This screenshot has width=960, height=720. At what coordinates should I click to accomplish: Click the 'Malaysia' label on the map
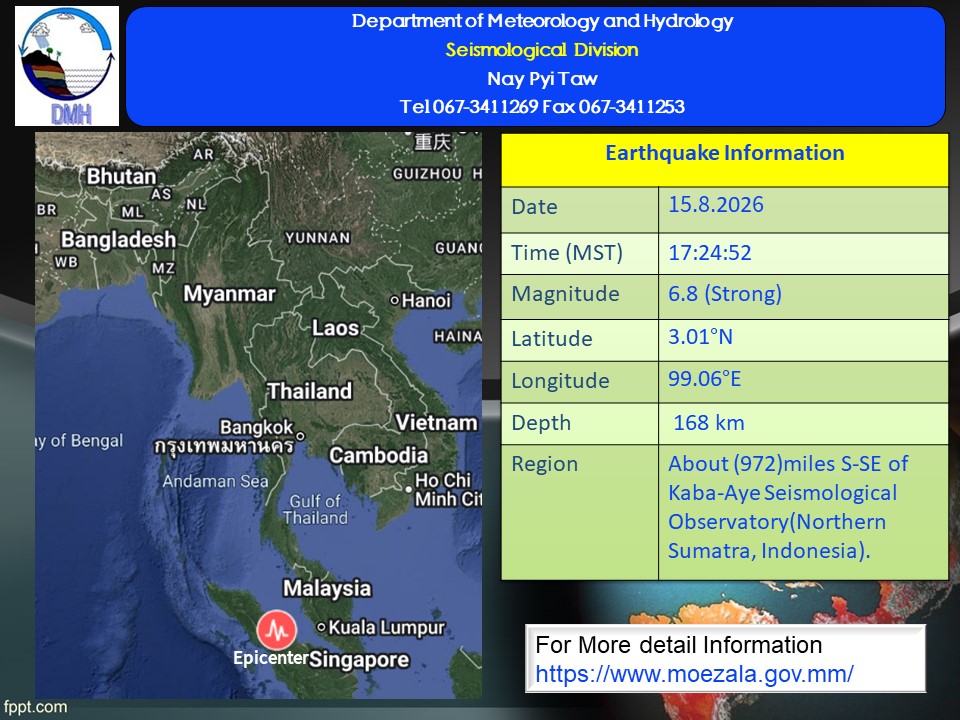[327, 588]
